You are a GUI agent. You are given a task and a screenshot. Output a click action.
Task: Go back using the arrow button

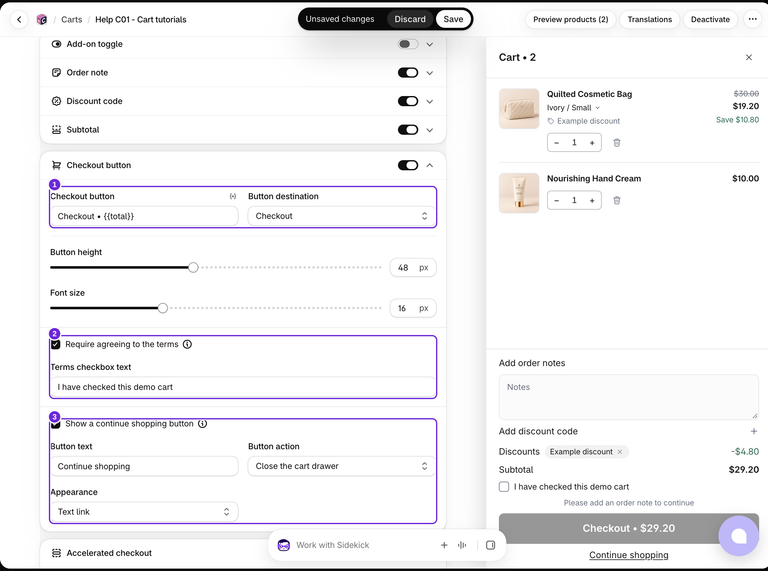click(19, 20)
